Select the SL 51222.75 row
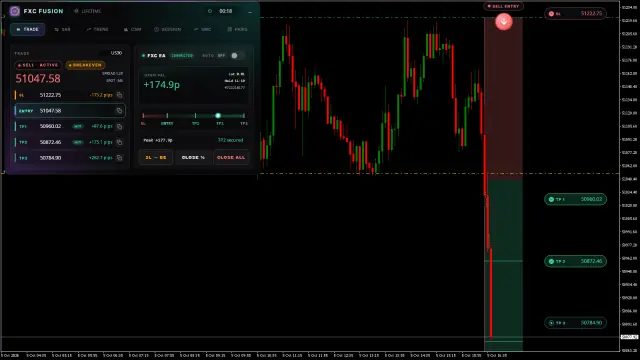 click(x=70, y=95)
